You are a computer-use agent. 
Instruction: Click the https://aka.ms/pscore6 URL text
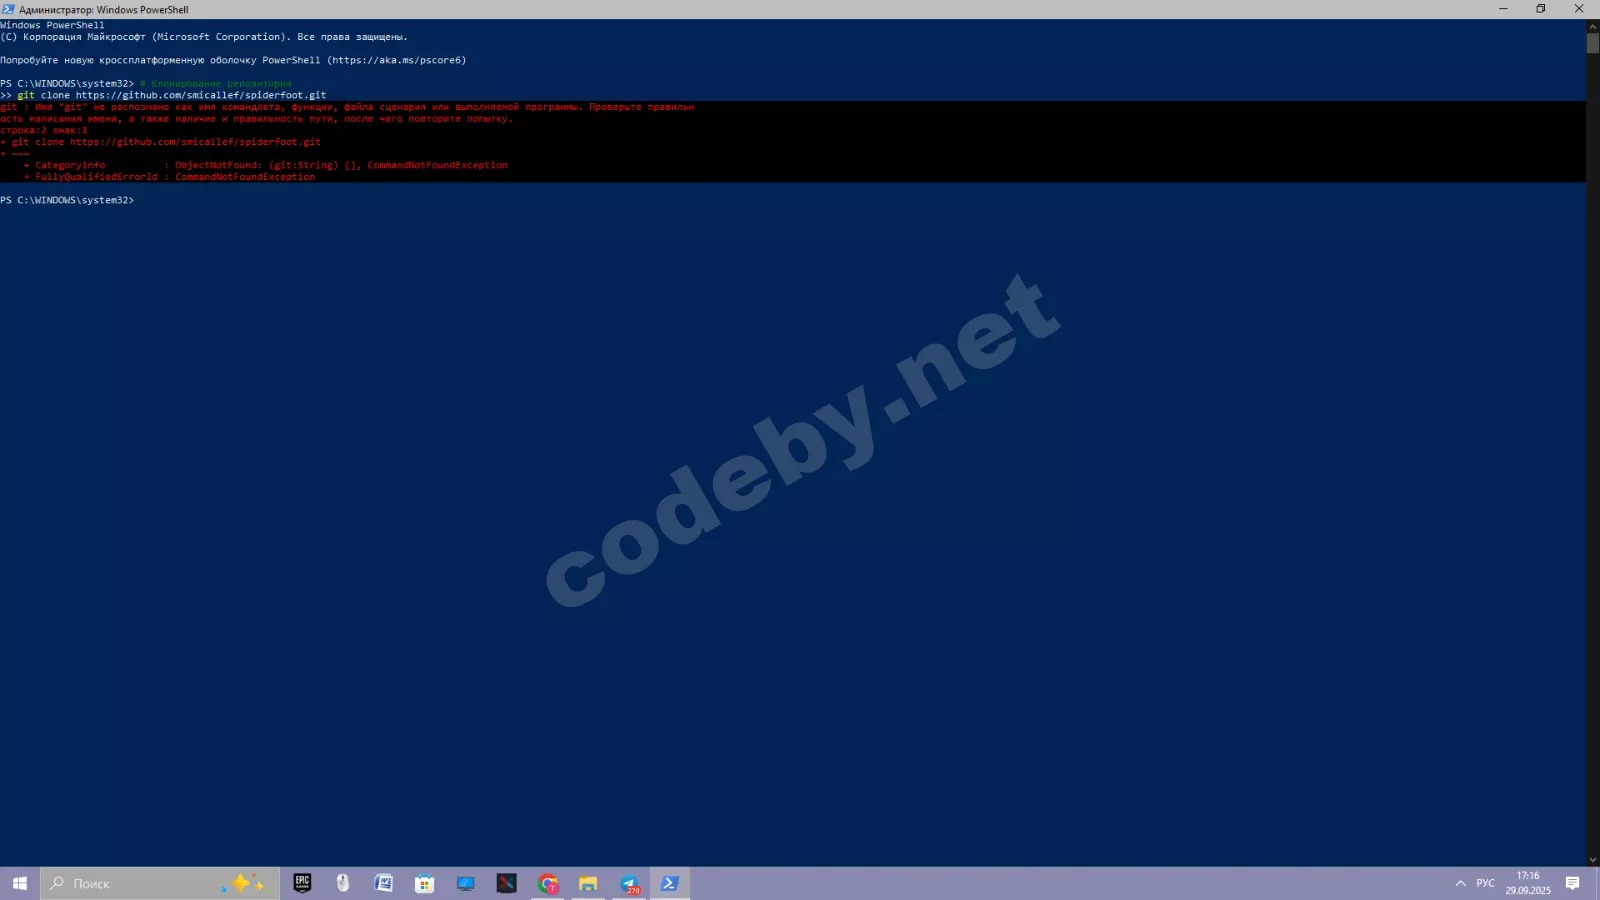[x=397, y=60]
